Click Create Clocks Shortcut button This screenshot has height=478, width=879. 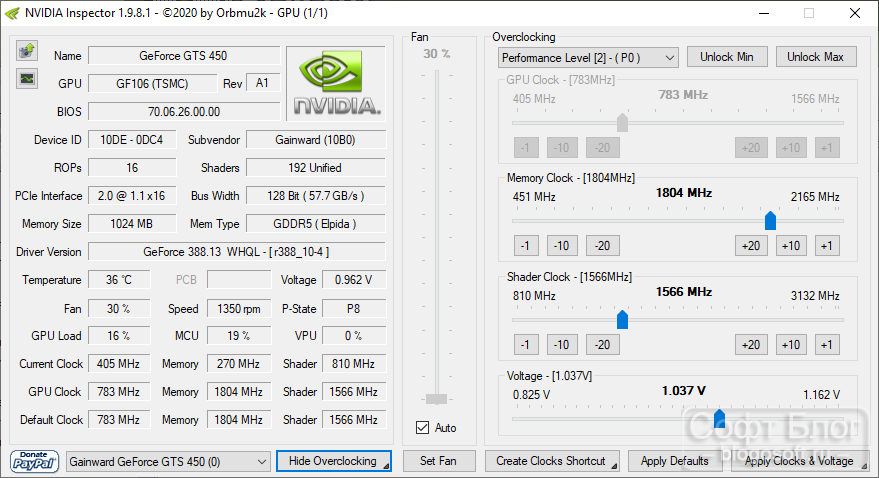click(x=552, y=461)
